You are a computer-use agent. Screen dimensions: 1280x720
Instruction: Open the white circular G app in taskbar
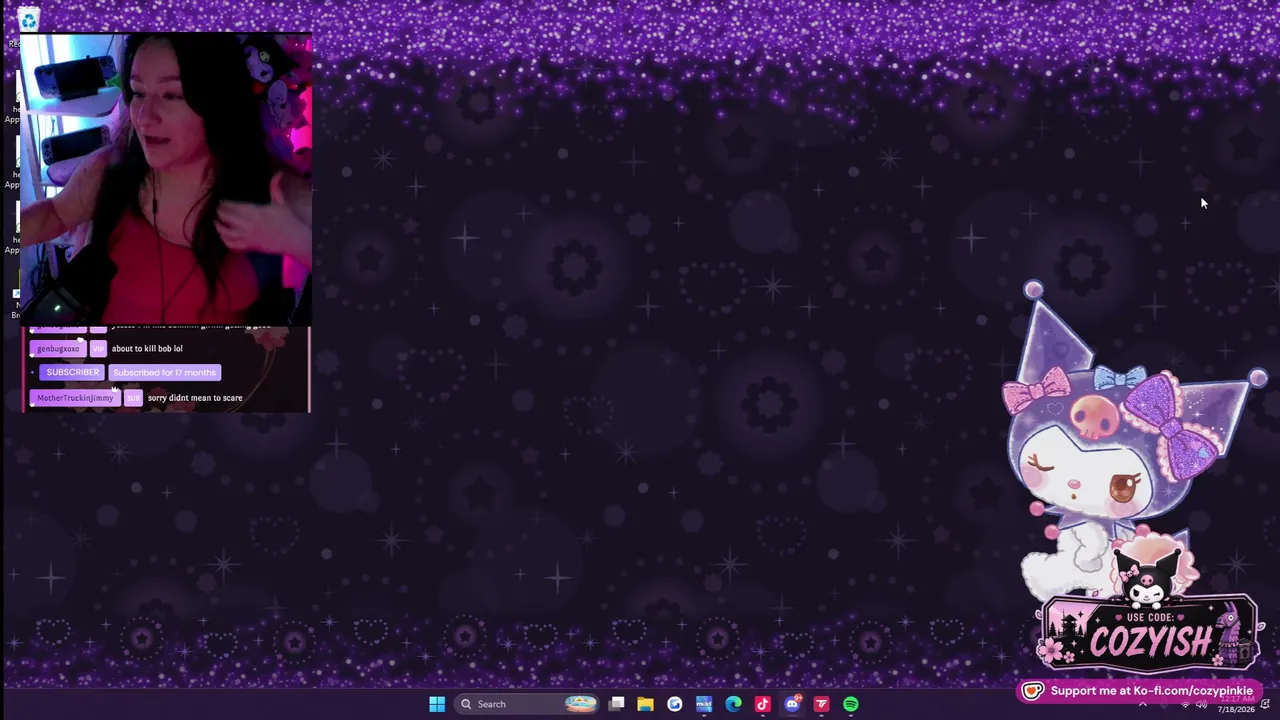click(x=675, y=704)
